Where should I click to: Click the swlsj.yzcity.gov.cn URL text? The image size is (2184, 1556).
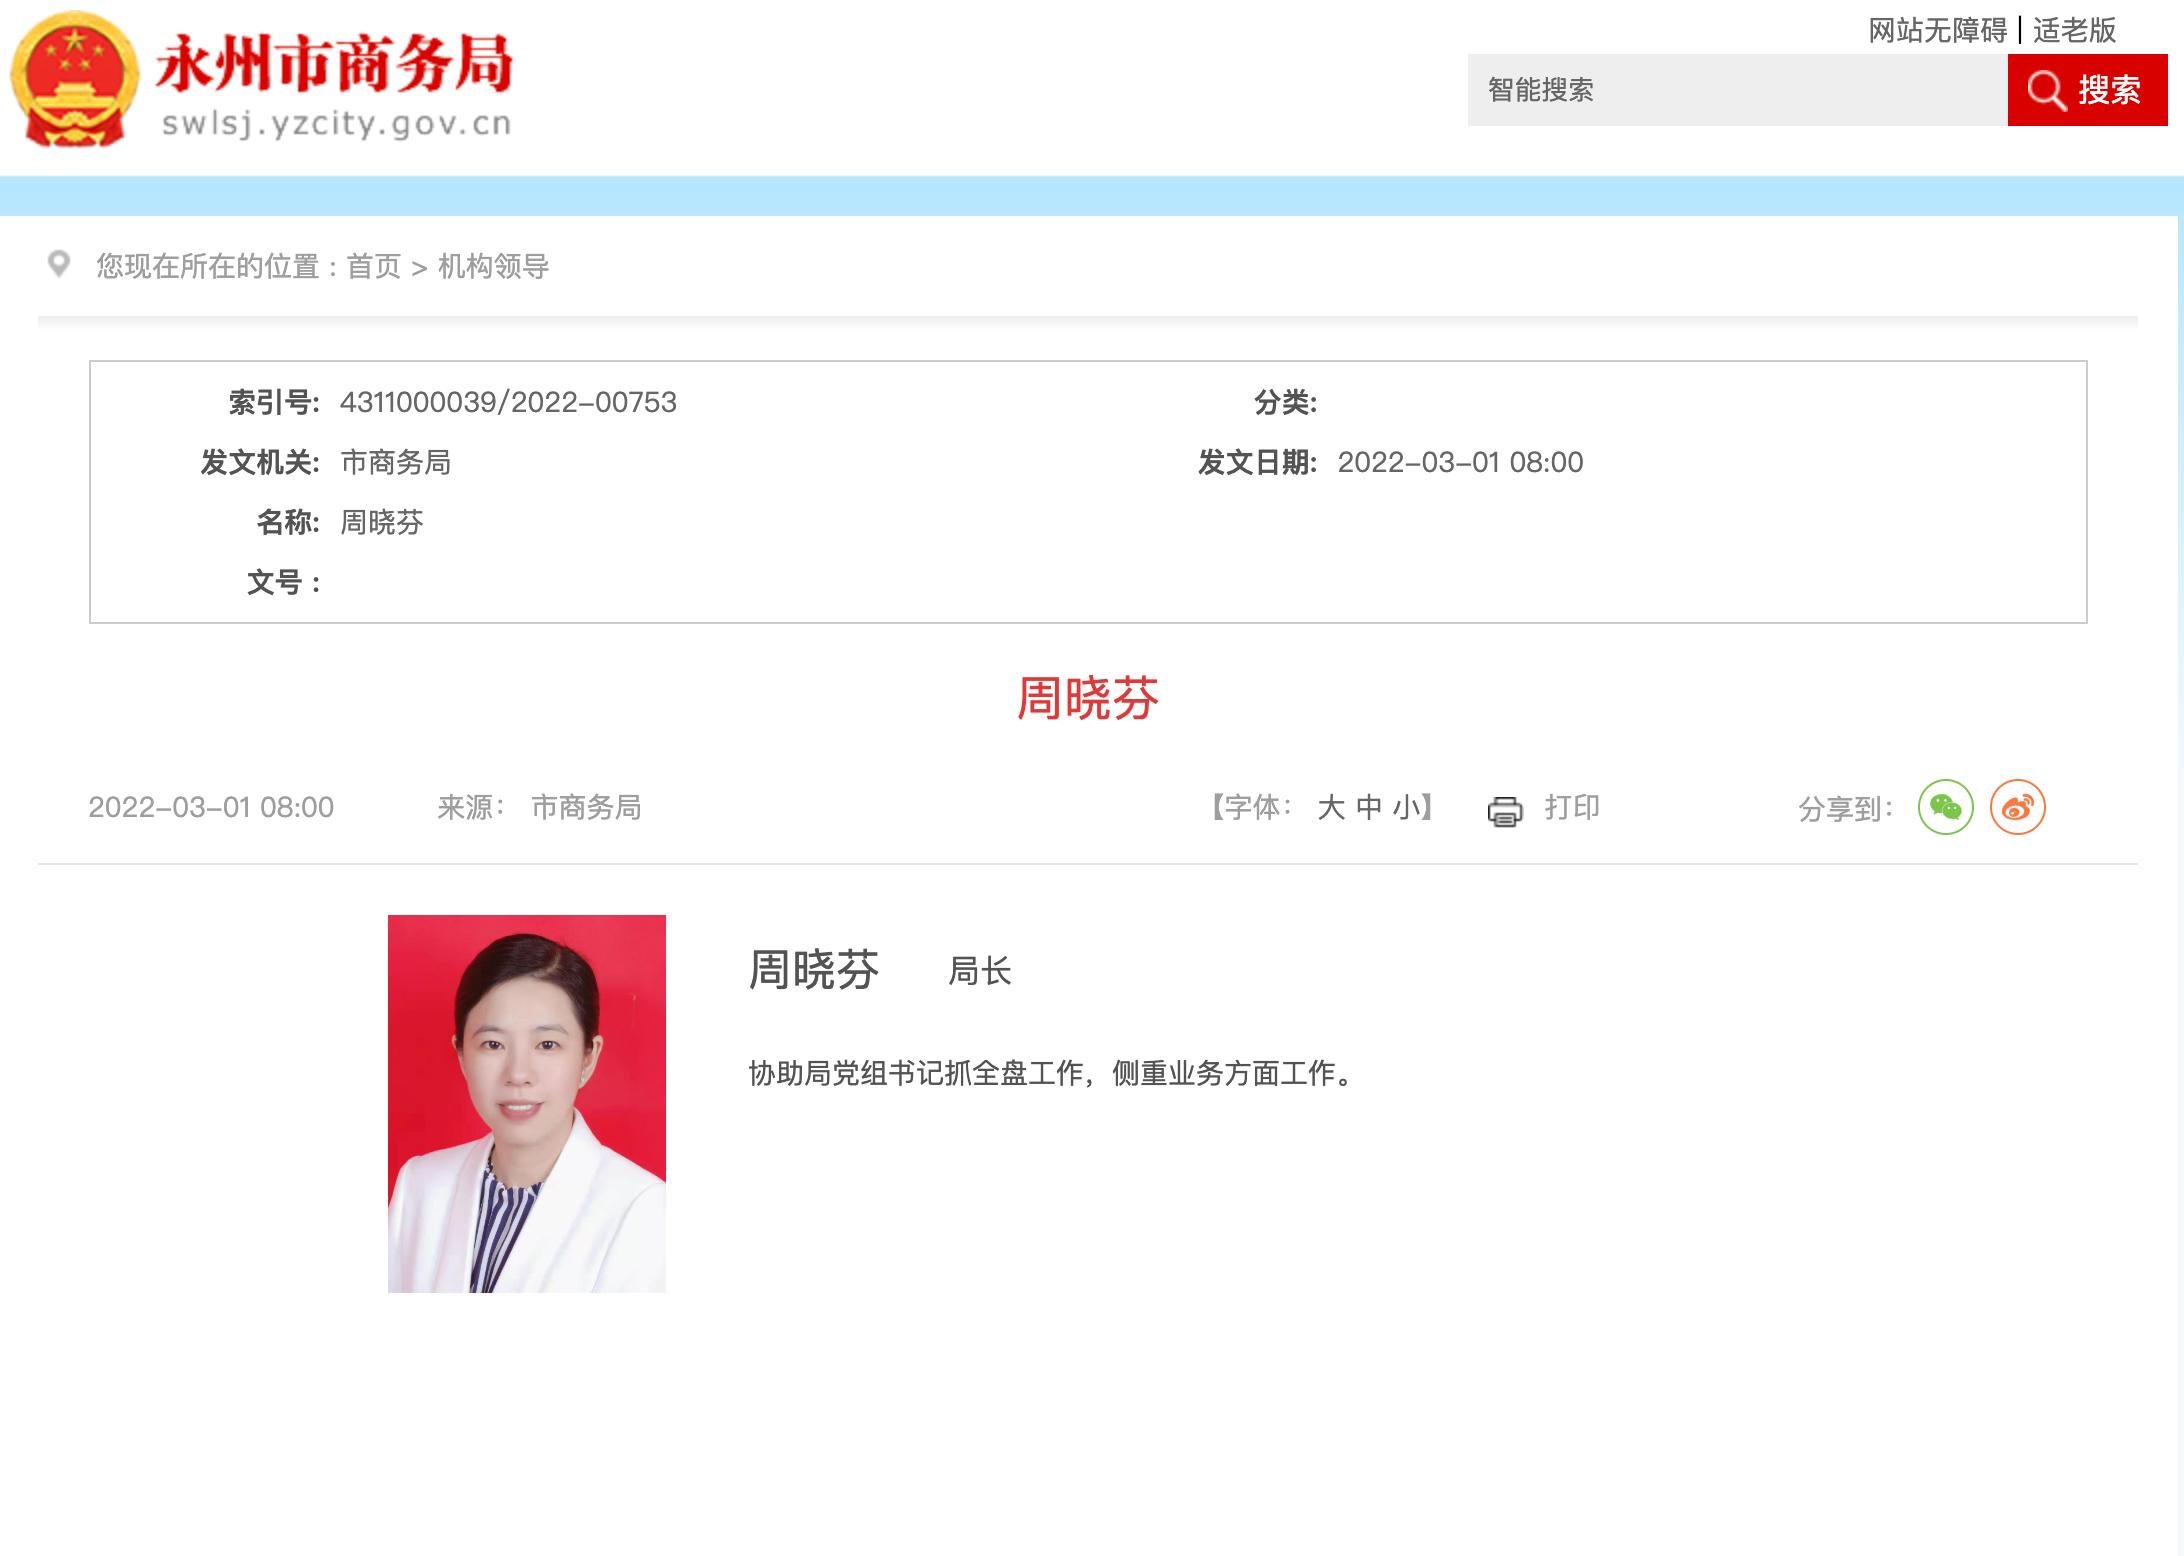[336, 124]
